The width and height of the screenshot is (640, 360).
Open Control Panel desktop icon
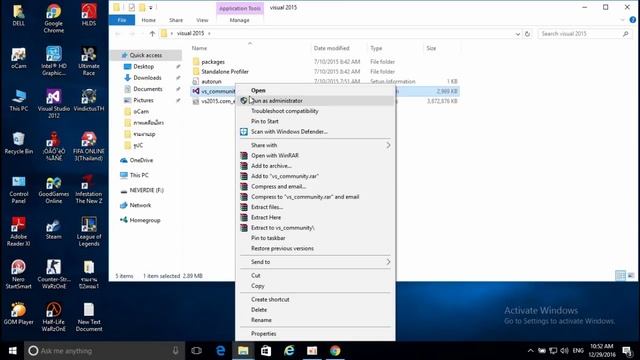click(18, 189)
